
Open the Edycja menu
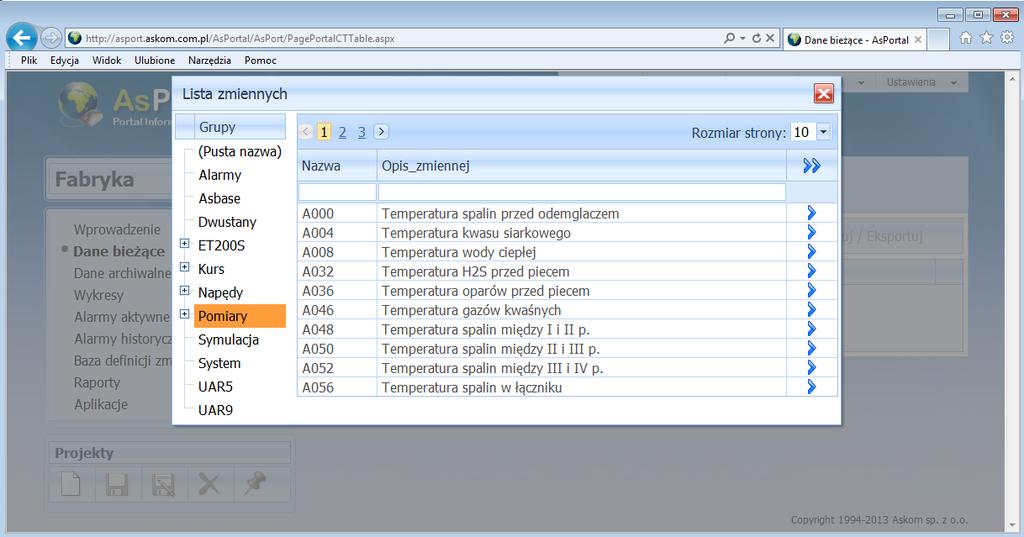click(65, 60)
